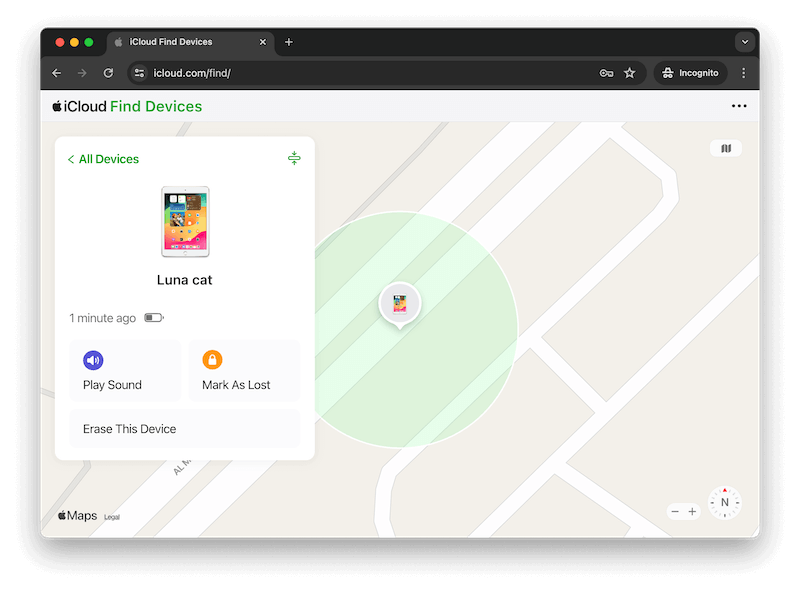Zoom in the map with the plus button
Viewport: 800px width, 591px height.
[x=692, y=511]
